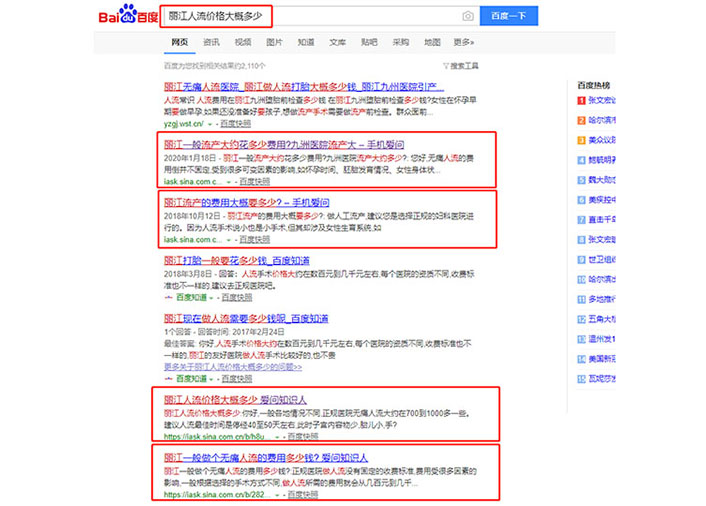Expand dropdown arrow beside yzgj.wst.cn URL
Viewport: 706px width, 506px height.
coord(211,124)
